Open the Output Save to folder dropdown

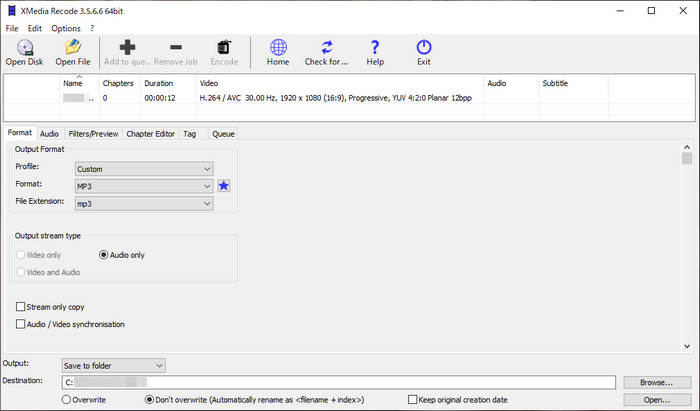113,365
